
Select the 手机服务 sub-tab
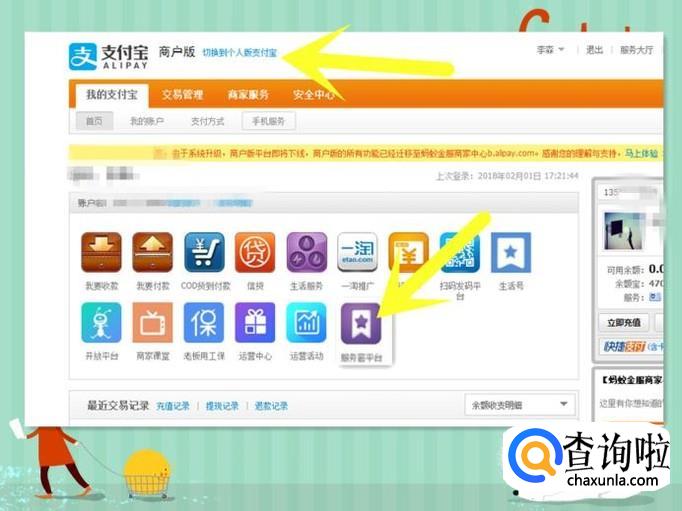click(x=268, y=121)
